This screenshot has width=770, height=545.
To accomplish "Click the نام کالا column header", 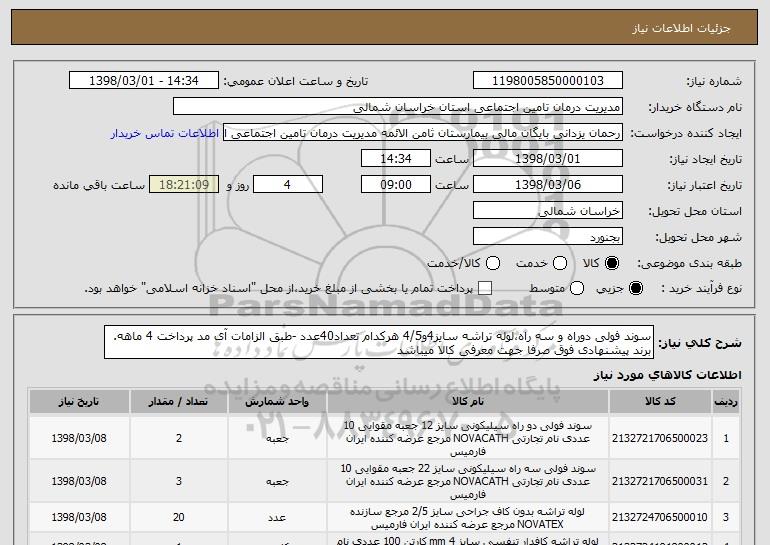I will coord(468,402).
